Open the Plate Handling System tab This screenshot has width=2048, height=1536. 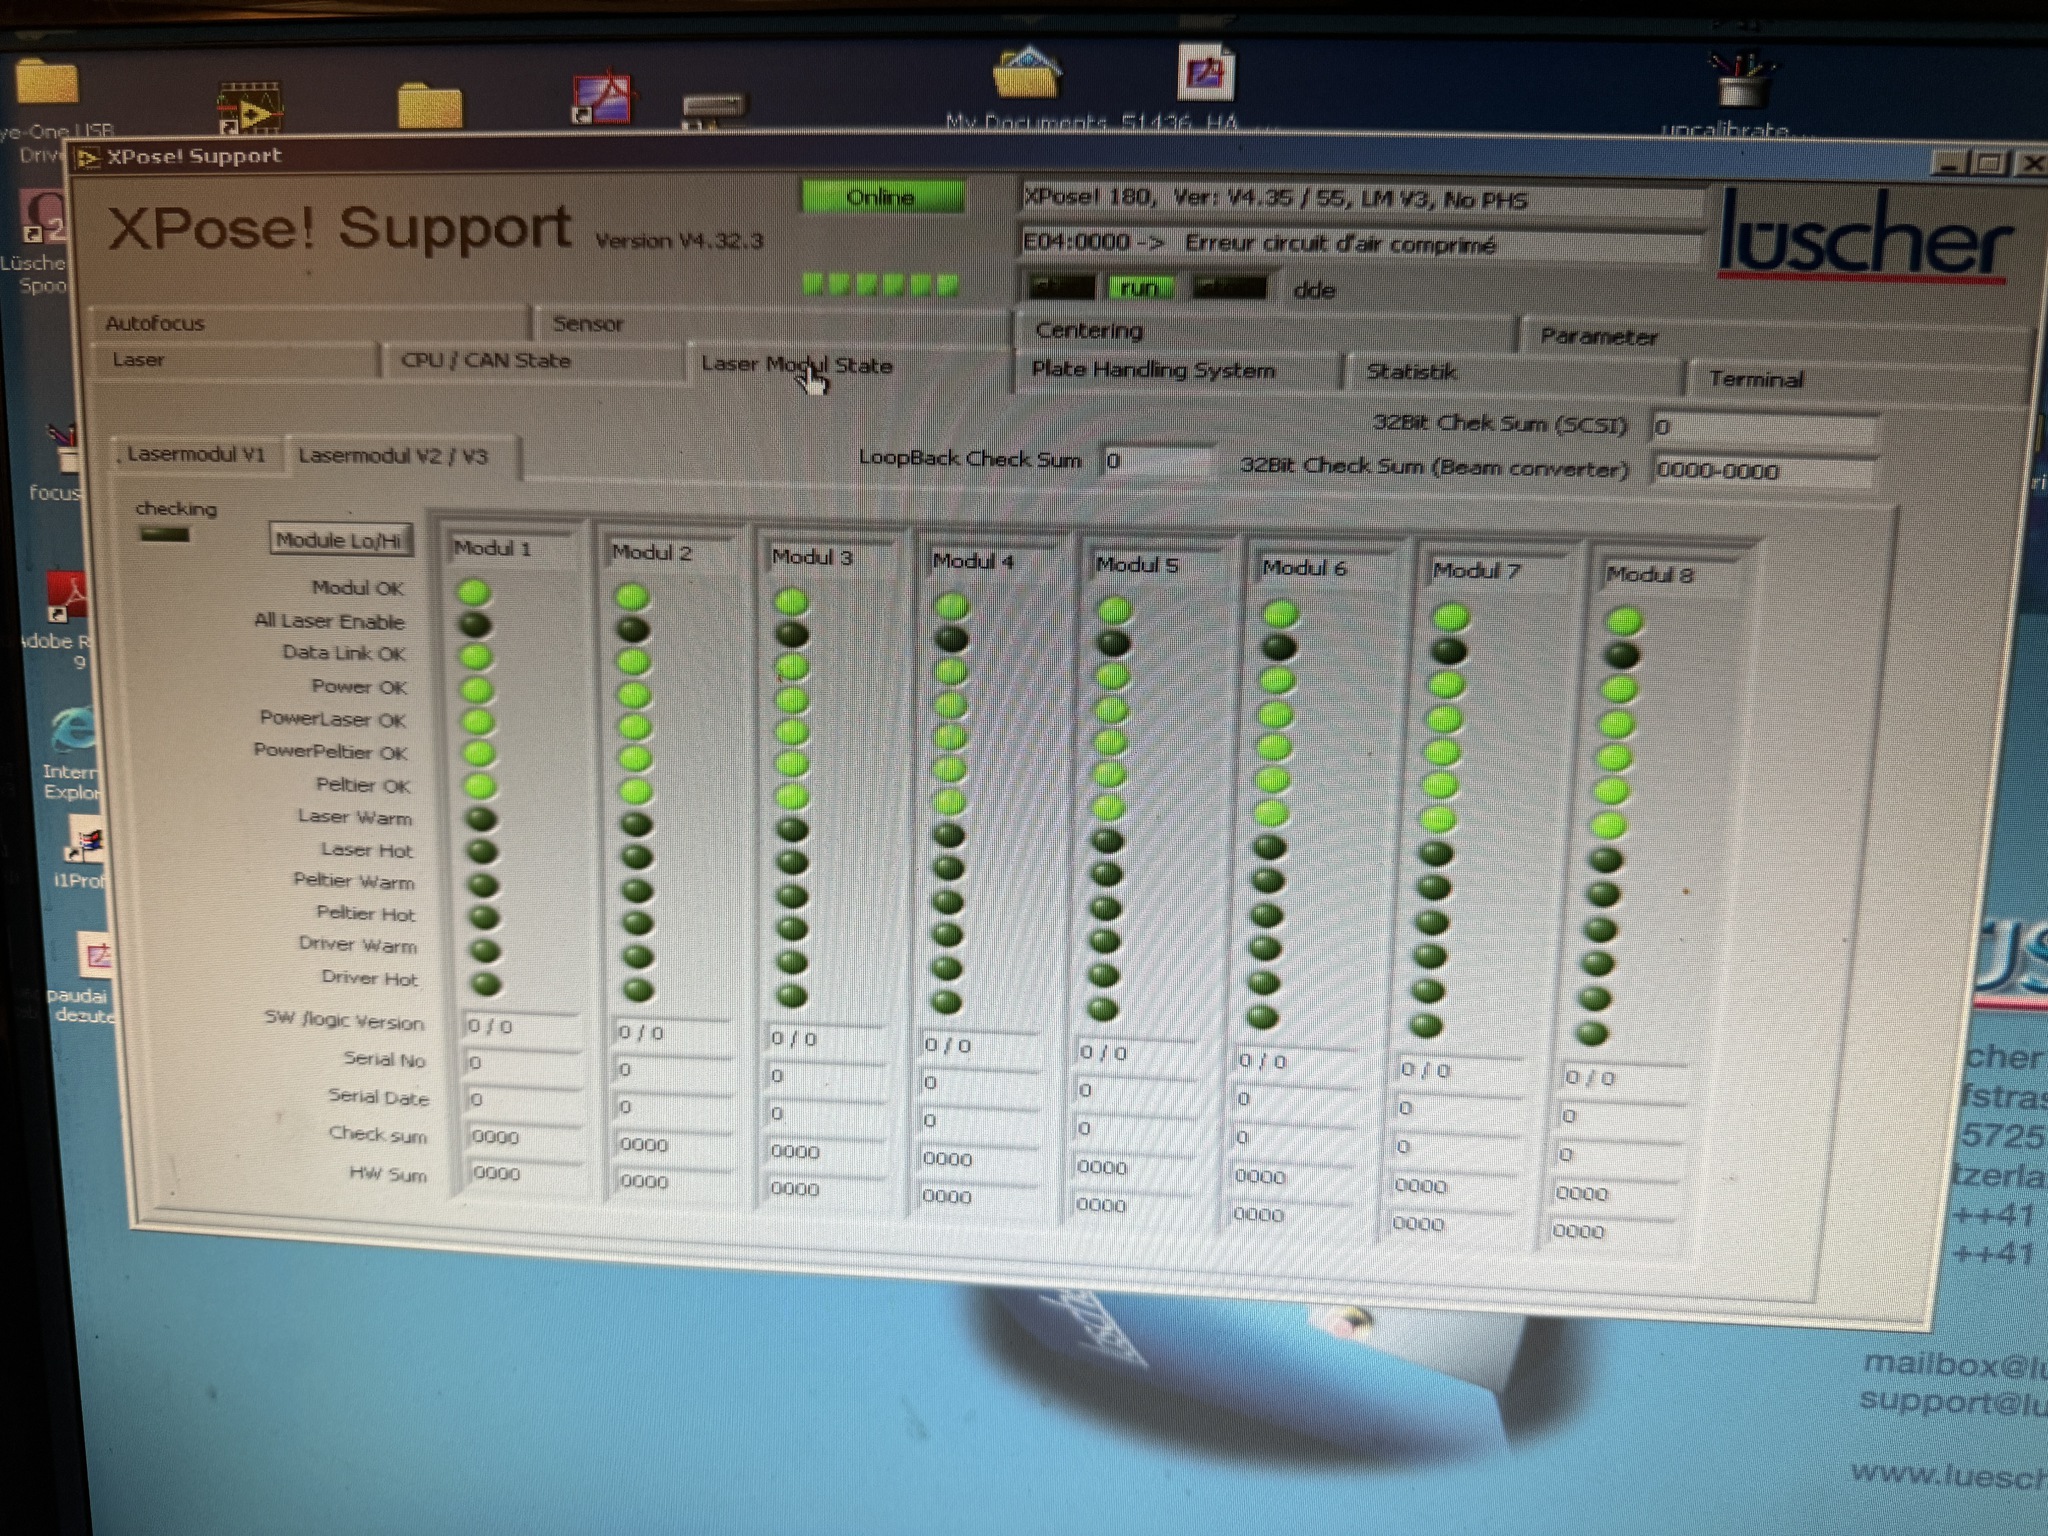(x=1153, y=370)
